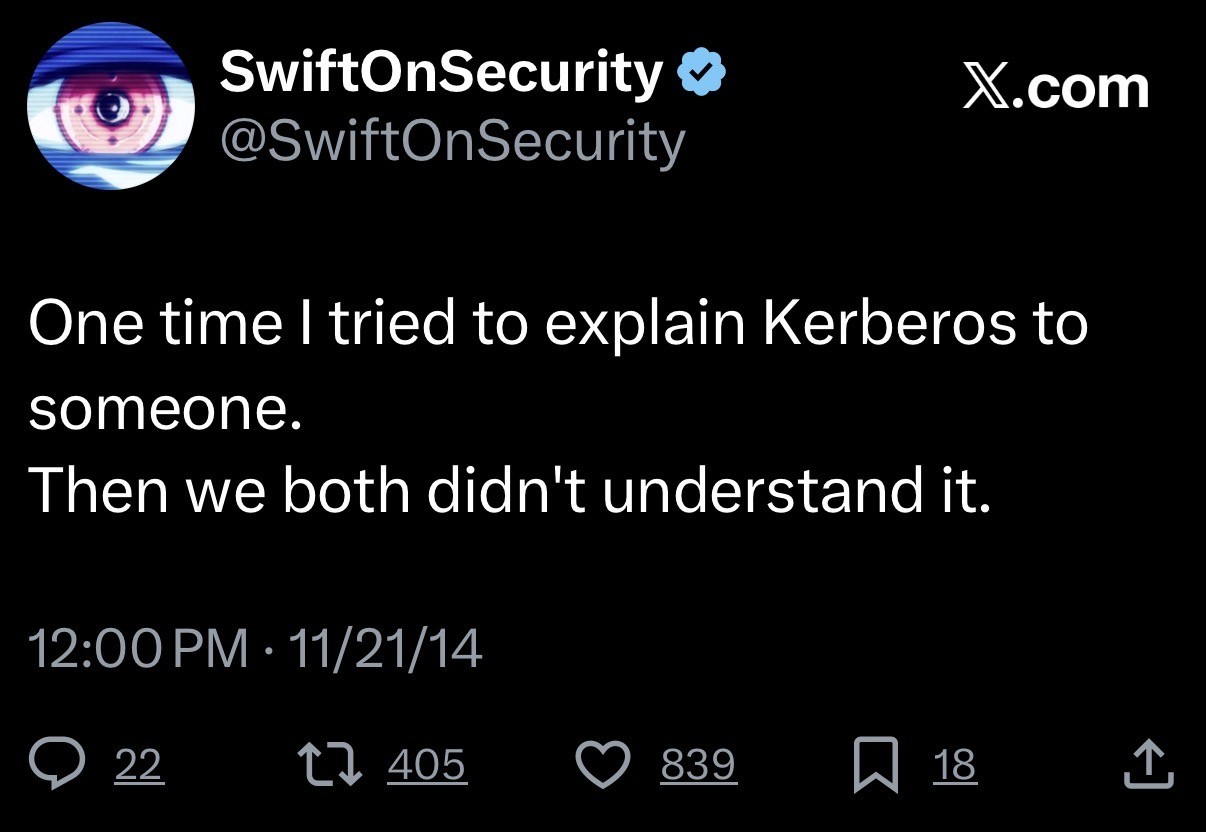Click the X.com logo
Screen dimensions: 1206x832
[1053, 86]
